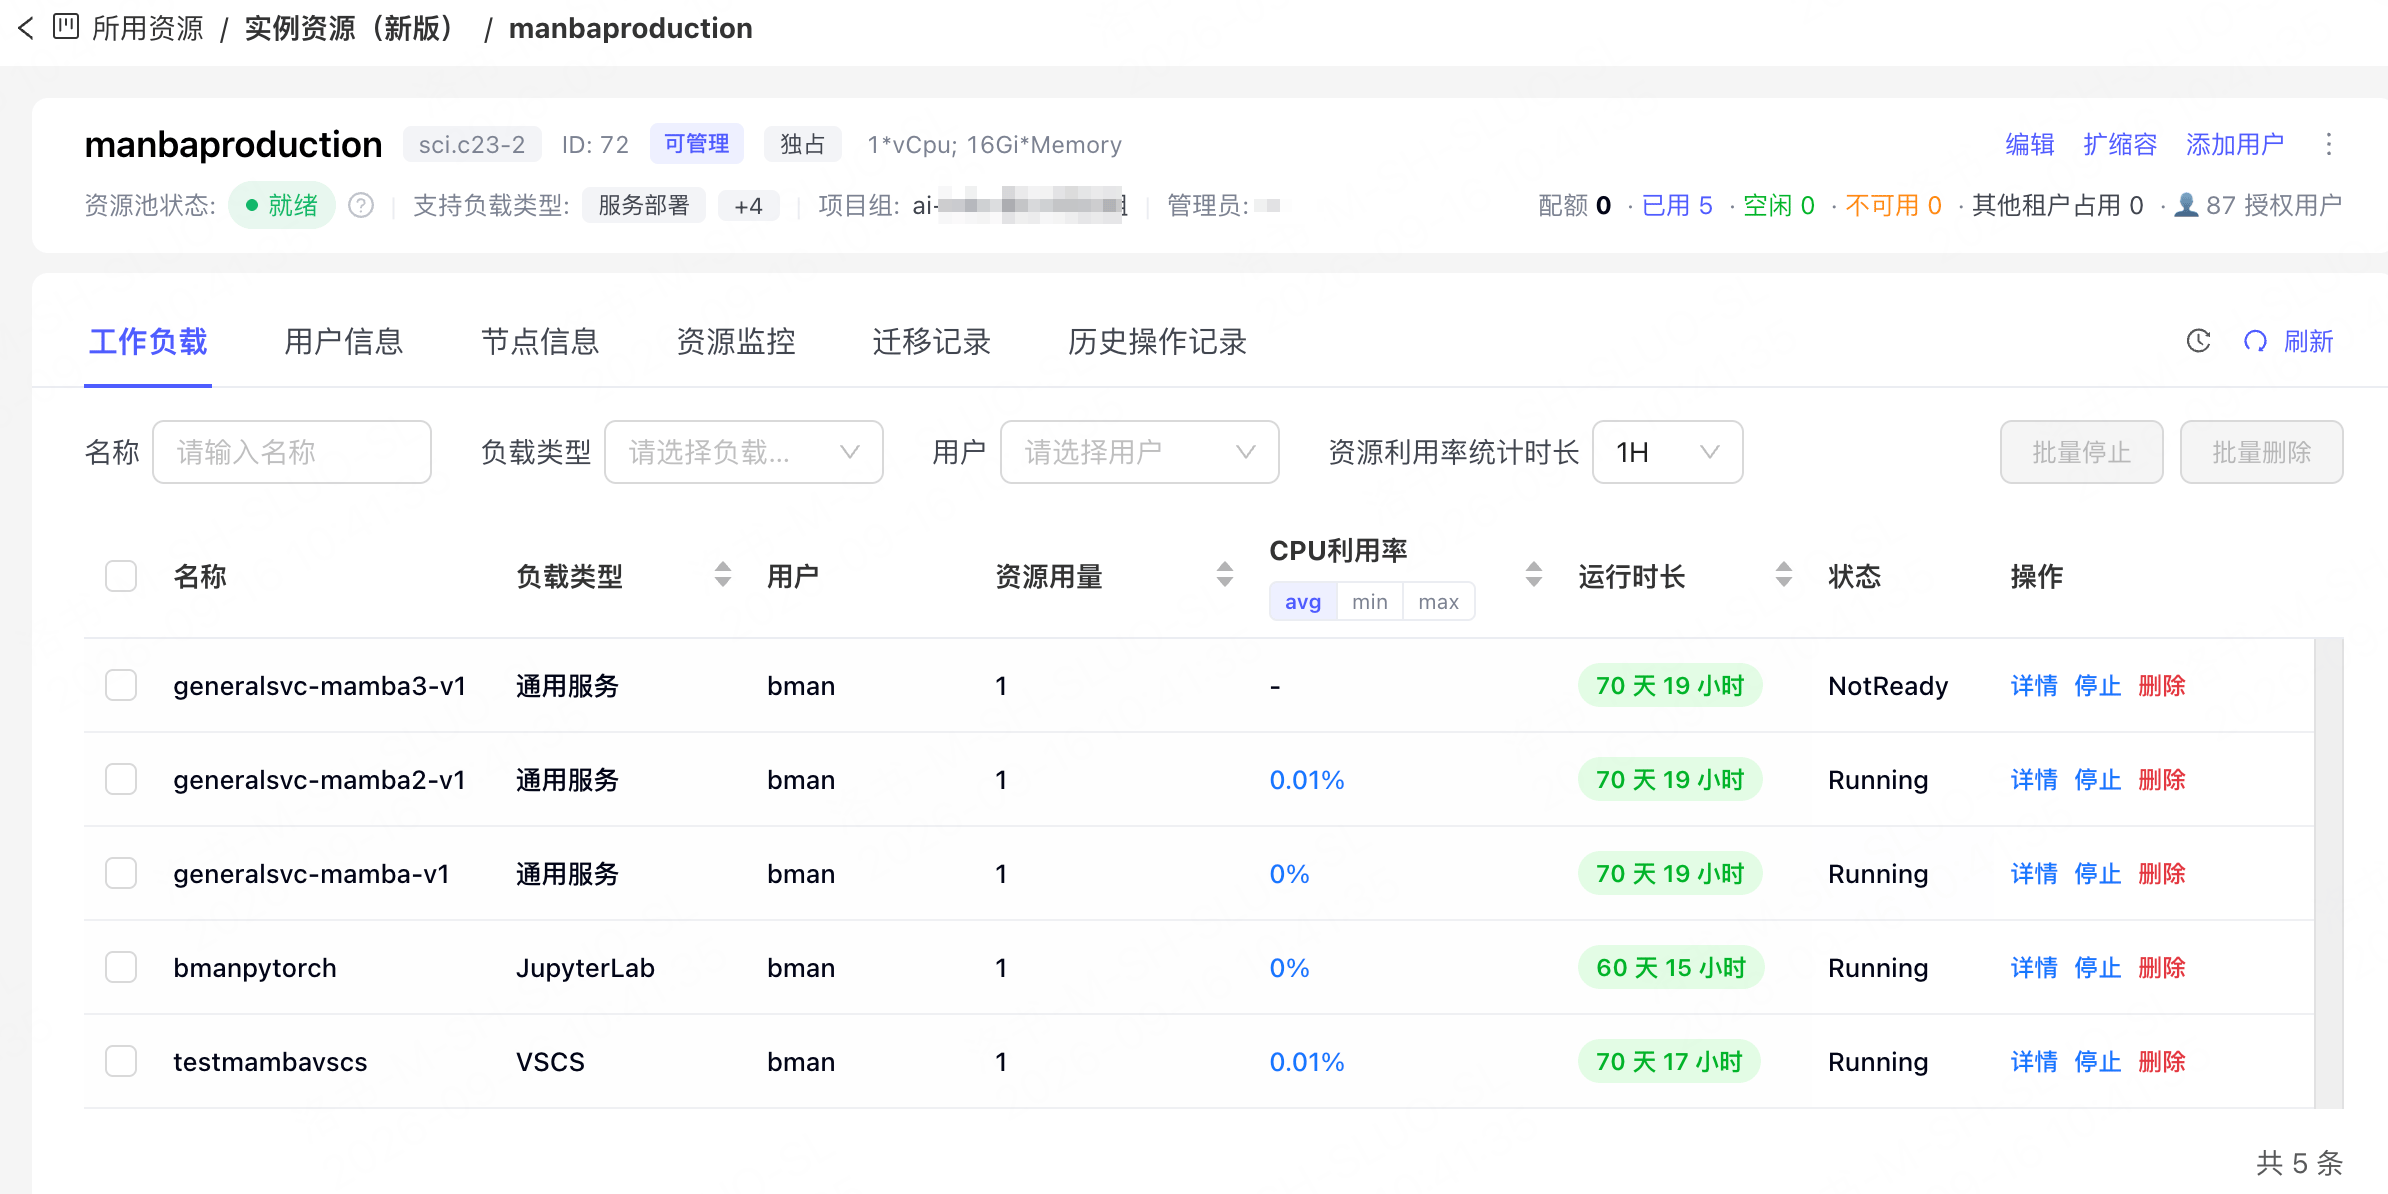Open the help icon next to 就绪 status
Screen dimensions: 2388x1194
tap(361, 206)
